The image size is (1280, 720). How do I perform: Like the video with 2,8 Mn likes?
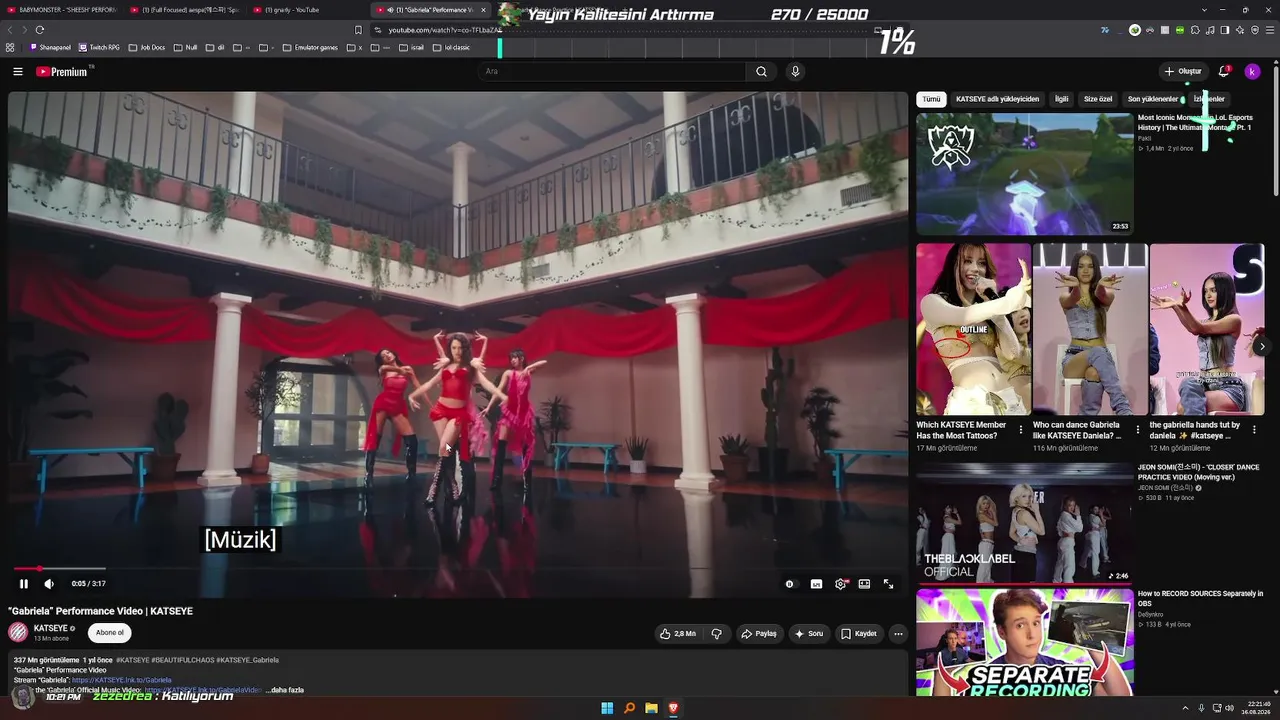(678, 633)
